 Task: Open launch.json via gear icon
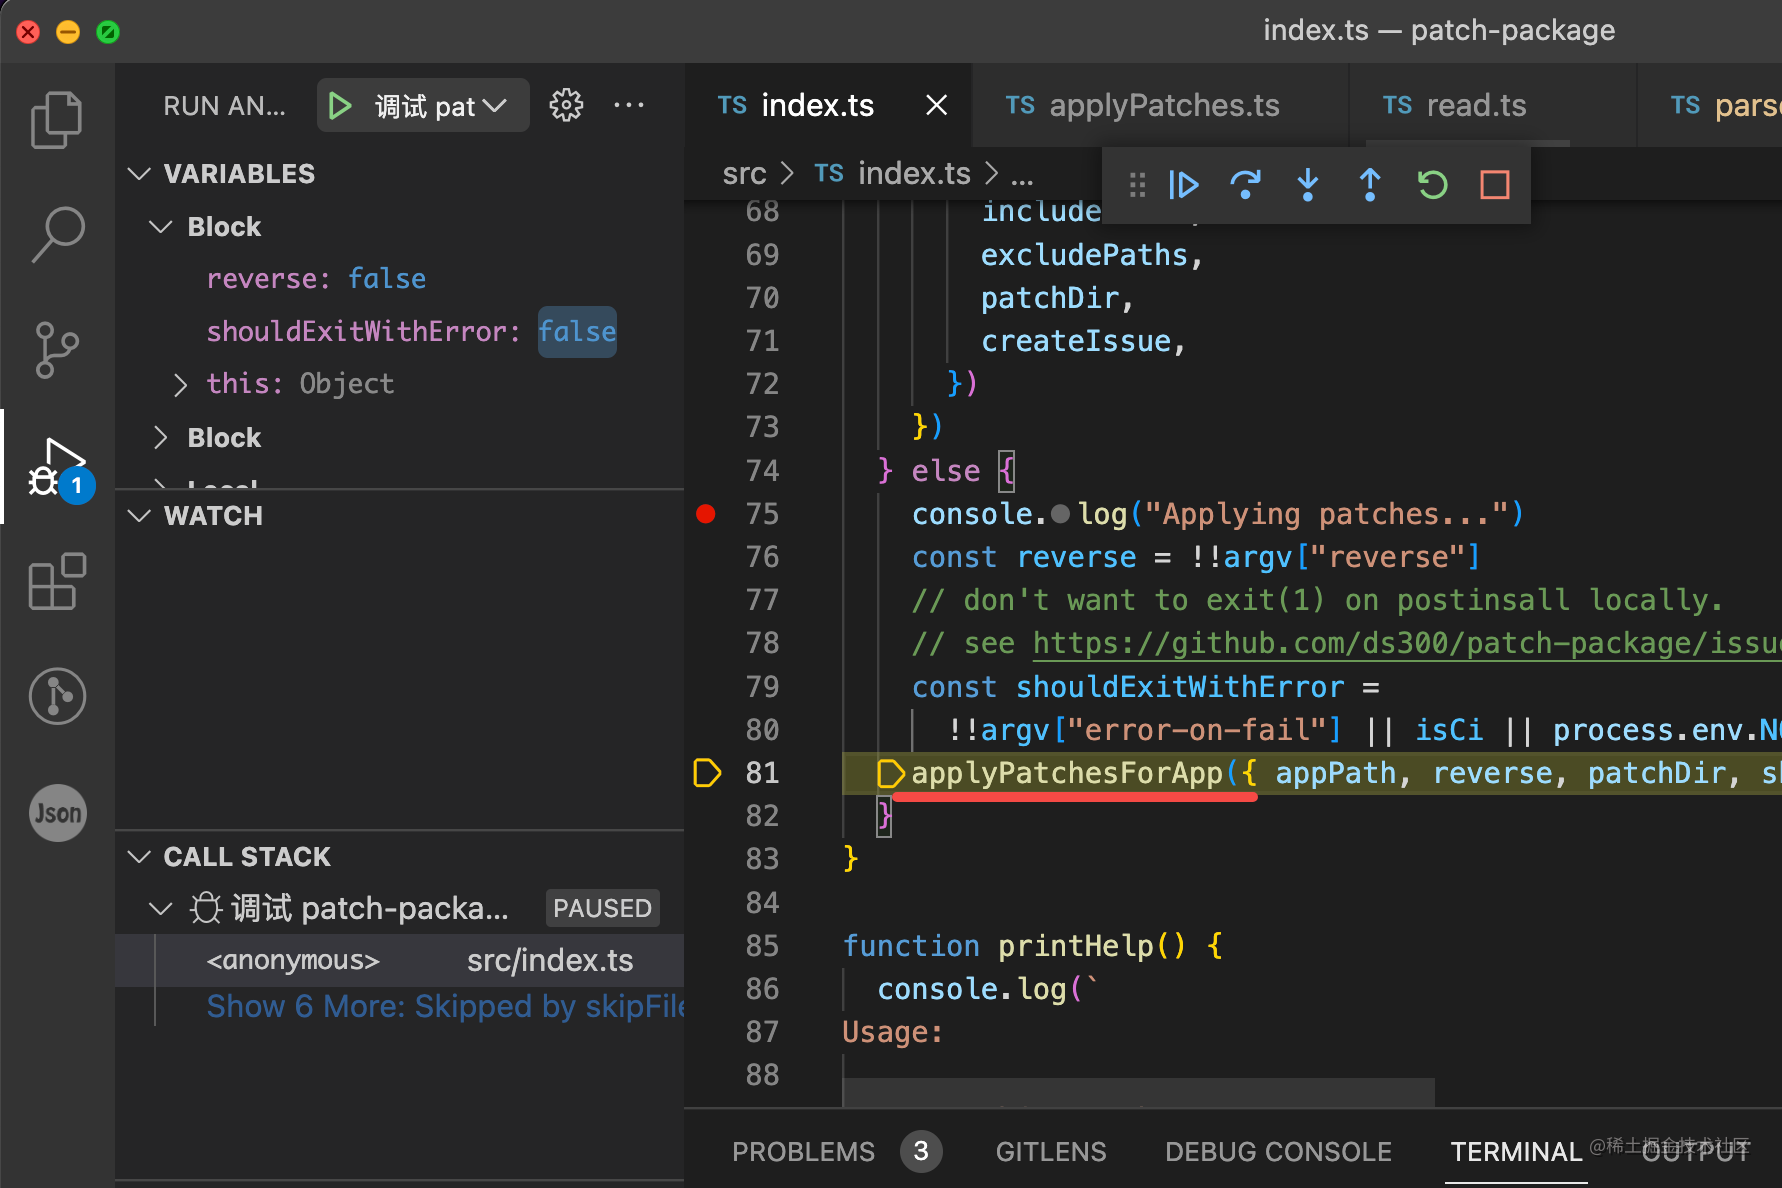point(566,105)
